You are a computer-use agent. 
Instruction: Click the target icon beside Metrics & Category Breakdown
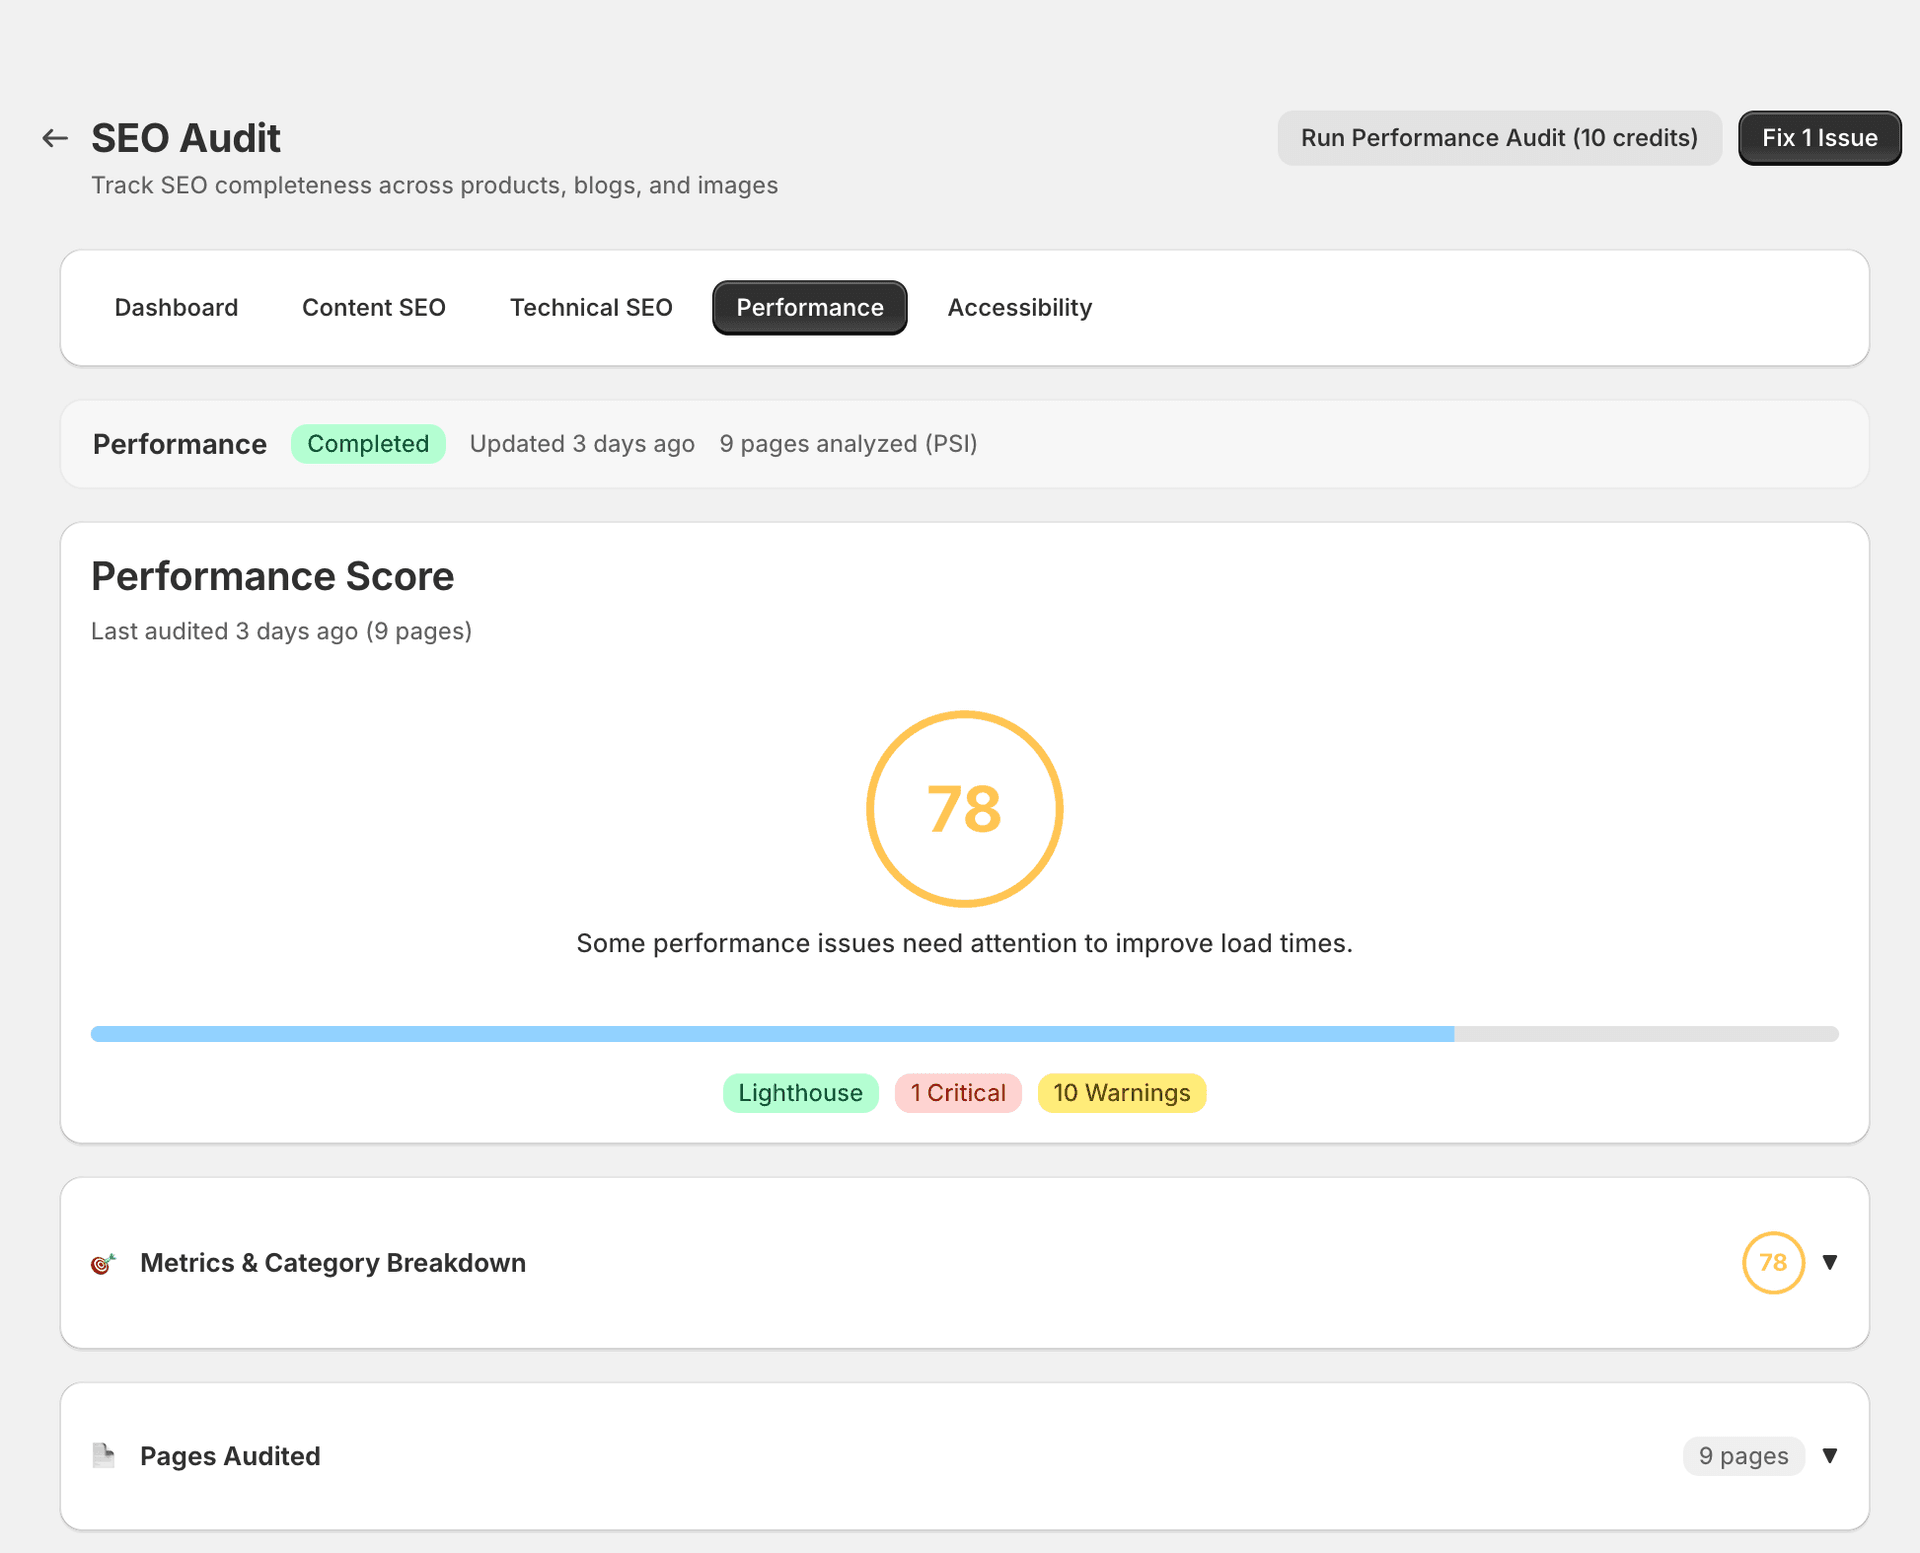click(x=103, y=1263)
